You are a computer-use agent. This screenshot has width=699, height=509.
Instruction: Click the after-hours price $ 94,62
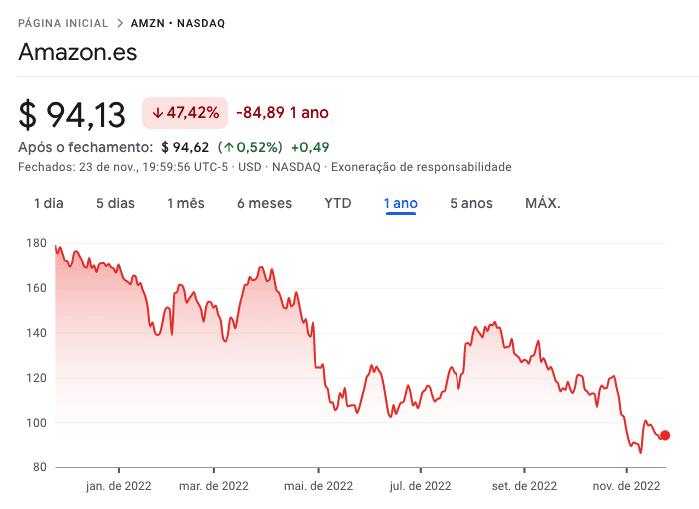coord(185,147)
